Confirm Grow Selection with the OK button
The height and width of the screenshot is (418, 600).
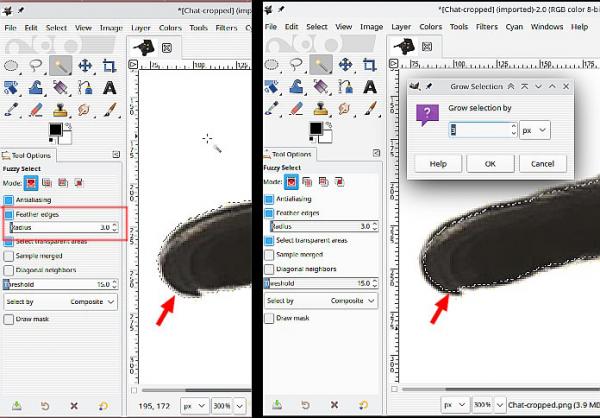pyautogui.click(x=490, y=164)
